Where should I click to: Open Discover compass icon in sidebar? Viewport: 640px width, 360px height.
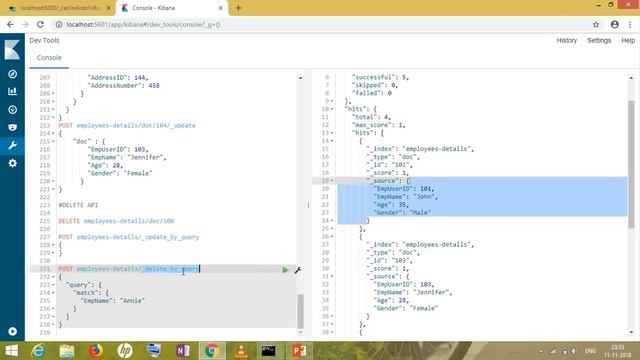12,74
